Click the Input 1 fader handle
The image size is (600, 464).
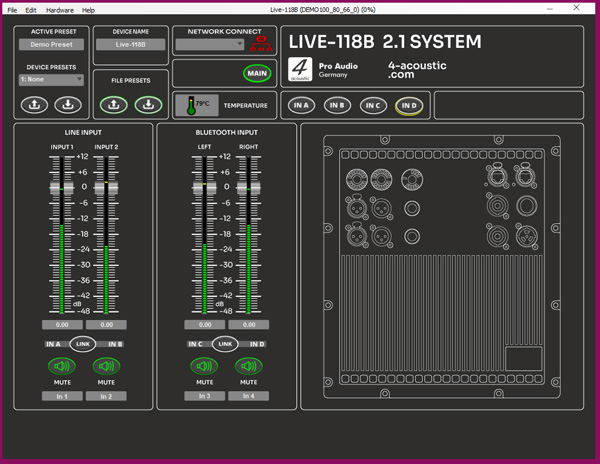(62, 188)
